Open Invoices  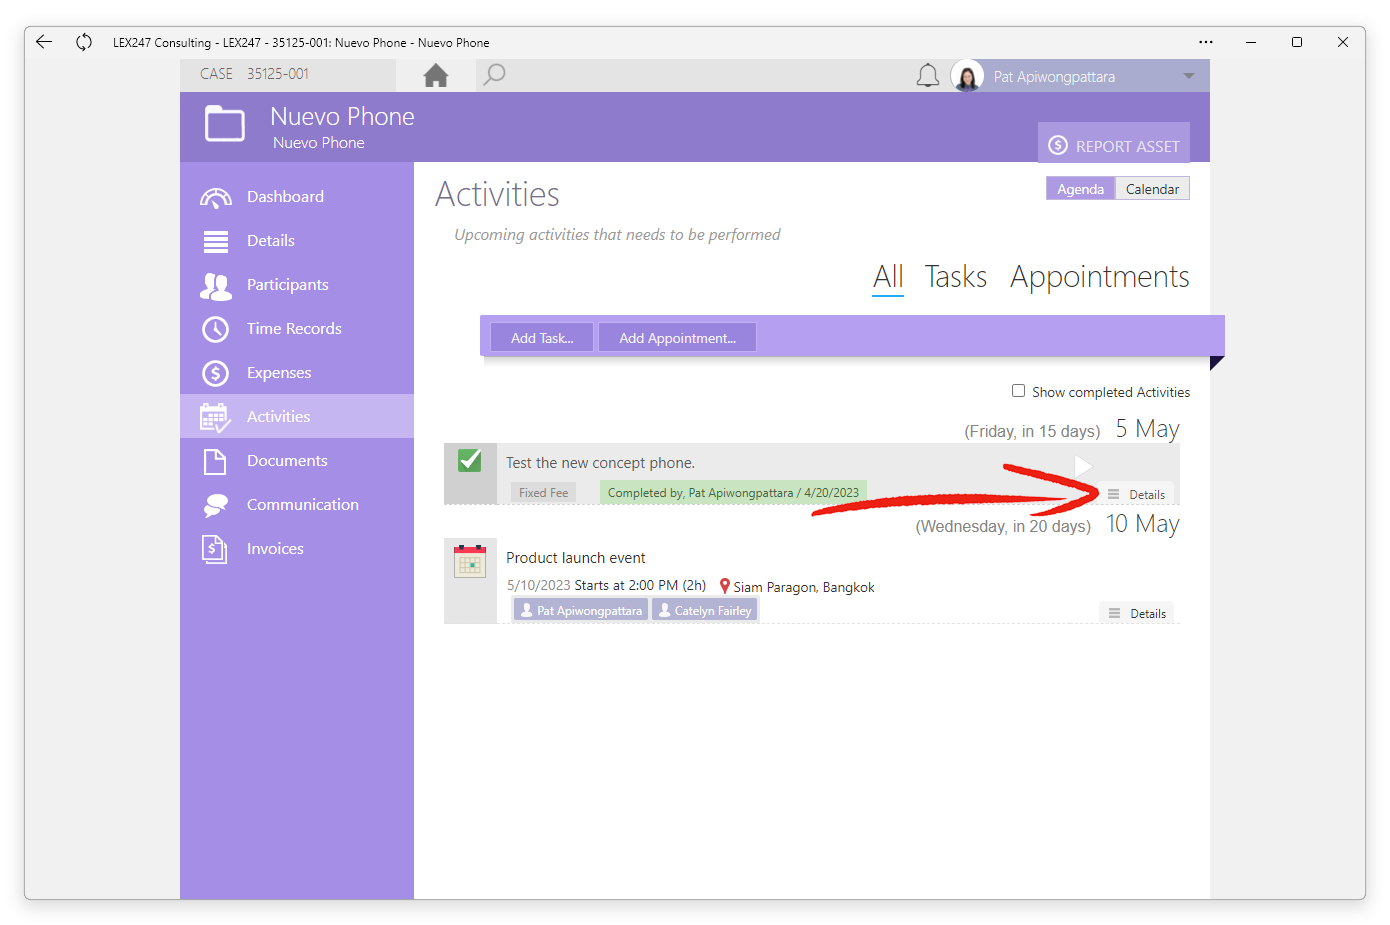297,549
